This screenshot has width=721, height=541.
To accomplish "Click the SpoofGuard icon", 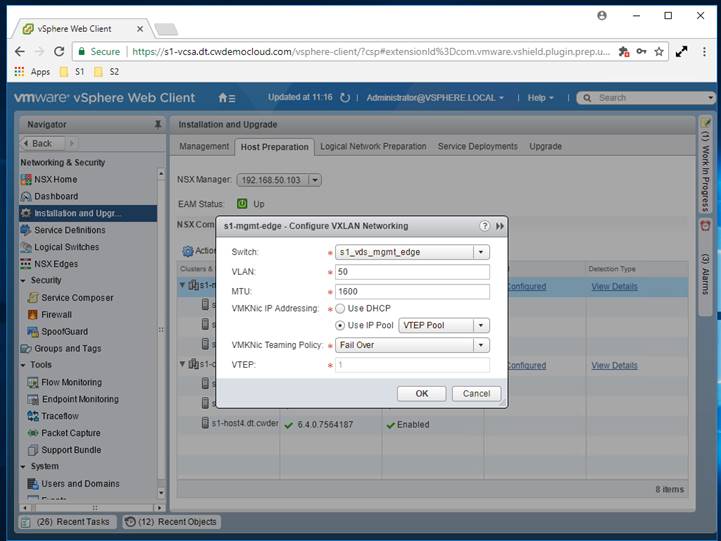I will (33, 331).
